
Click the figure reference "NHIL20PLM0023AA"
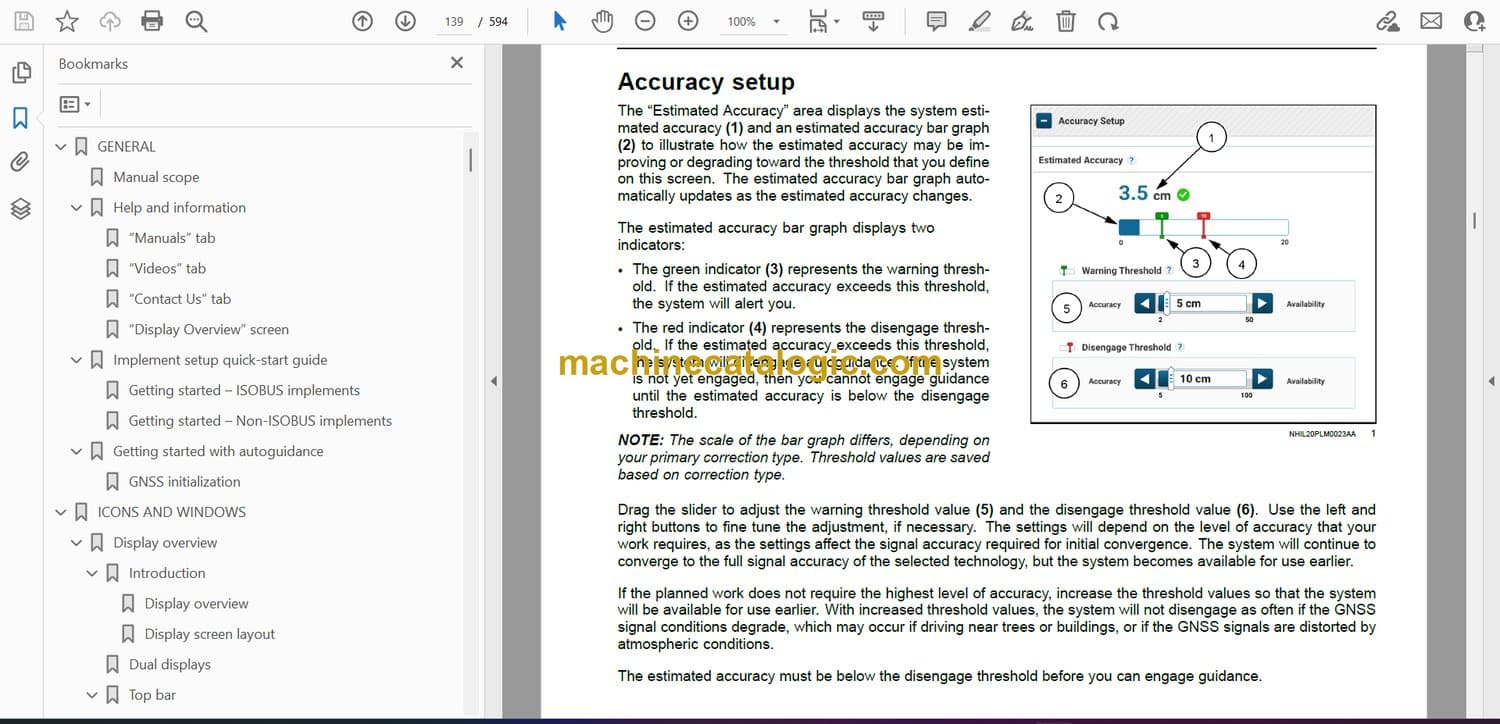(x=1322, y=434)
